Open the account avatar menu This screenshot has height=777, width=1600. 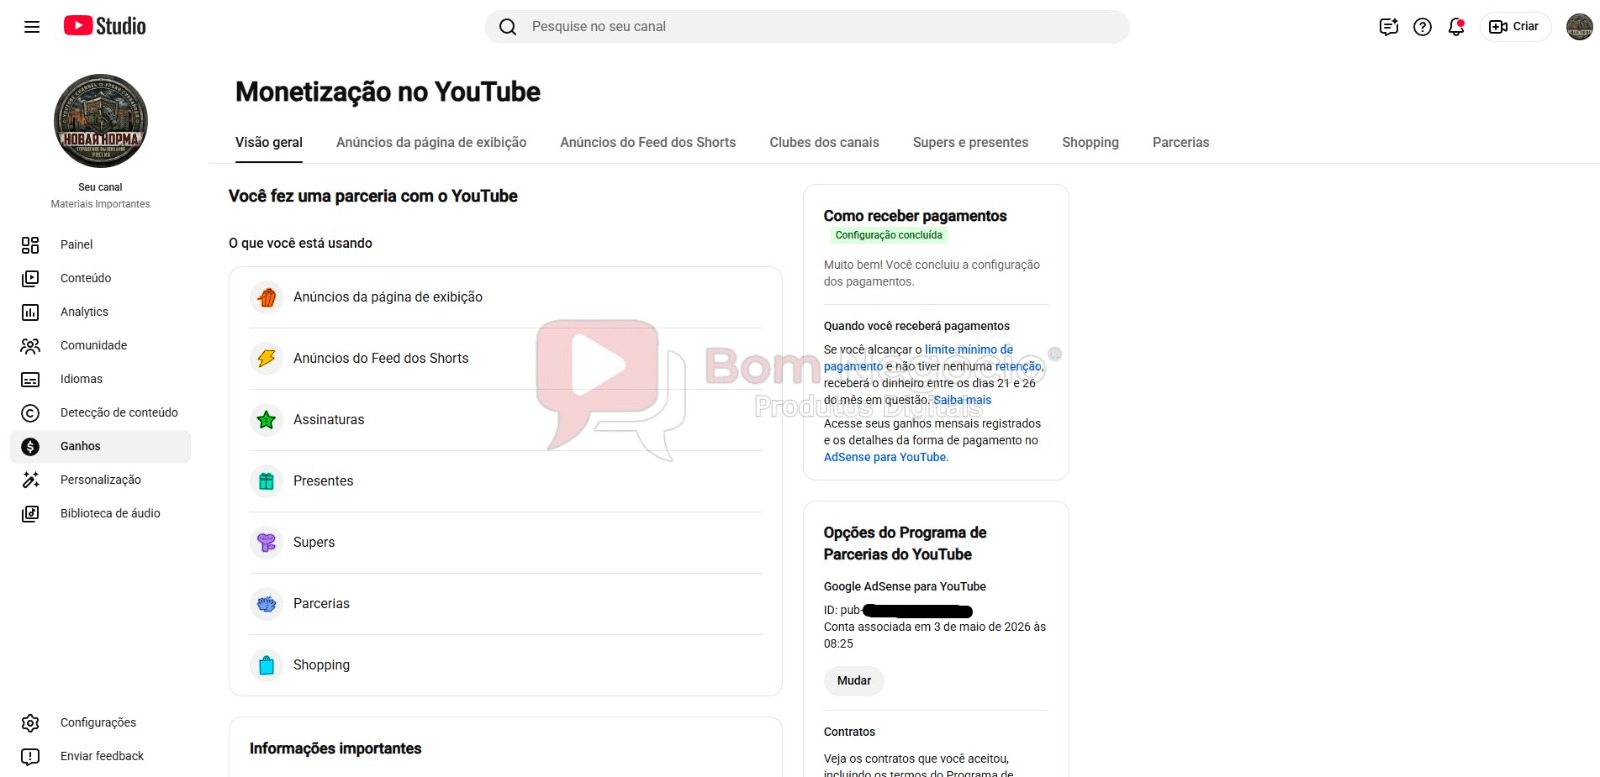coord(1579,27)
